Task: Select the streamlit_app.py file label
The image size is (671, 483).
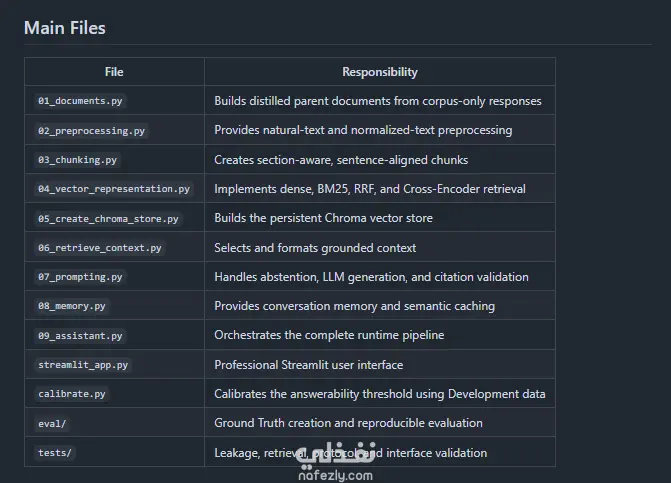Action: 83,365
